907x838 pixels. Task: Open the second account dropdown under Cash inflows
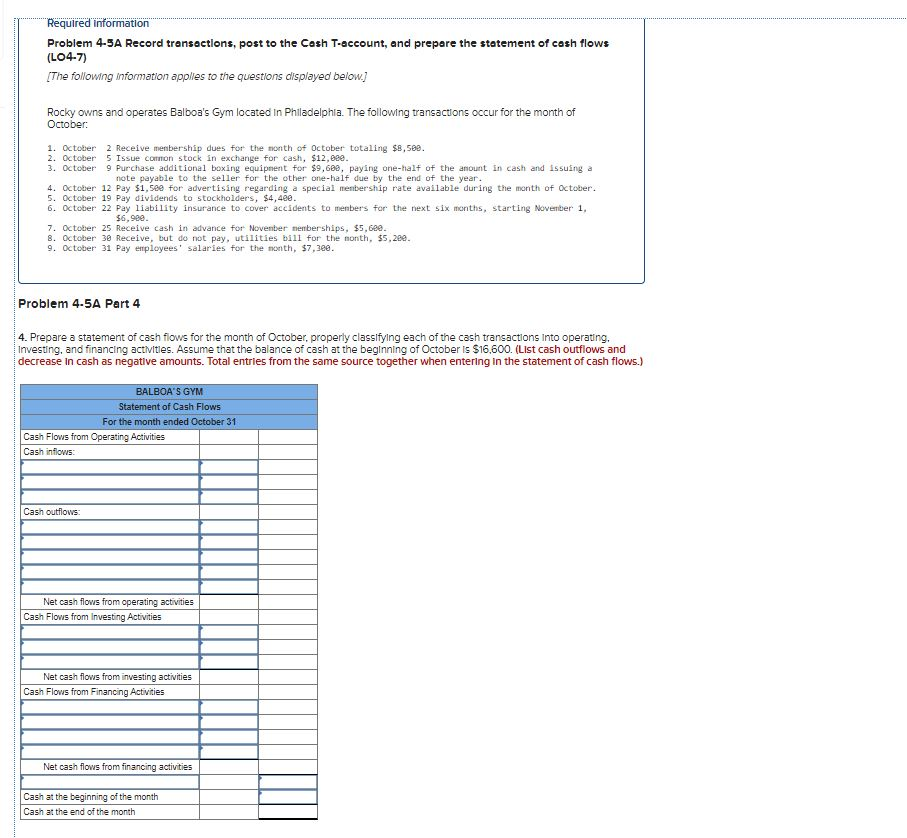[110, 482]
